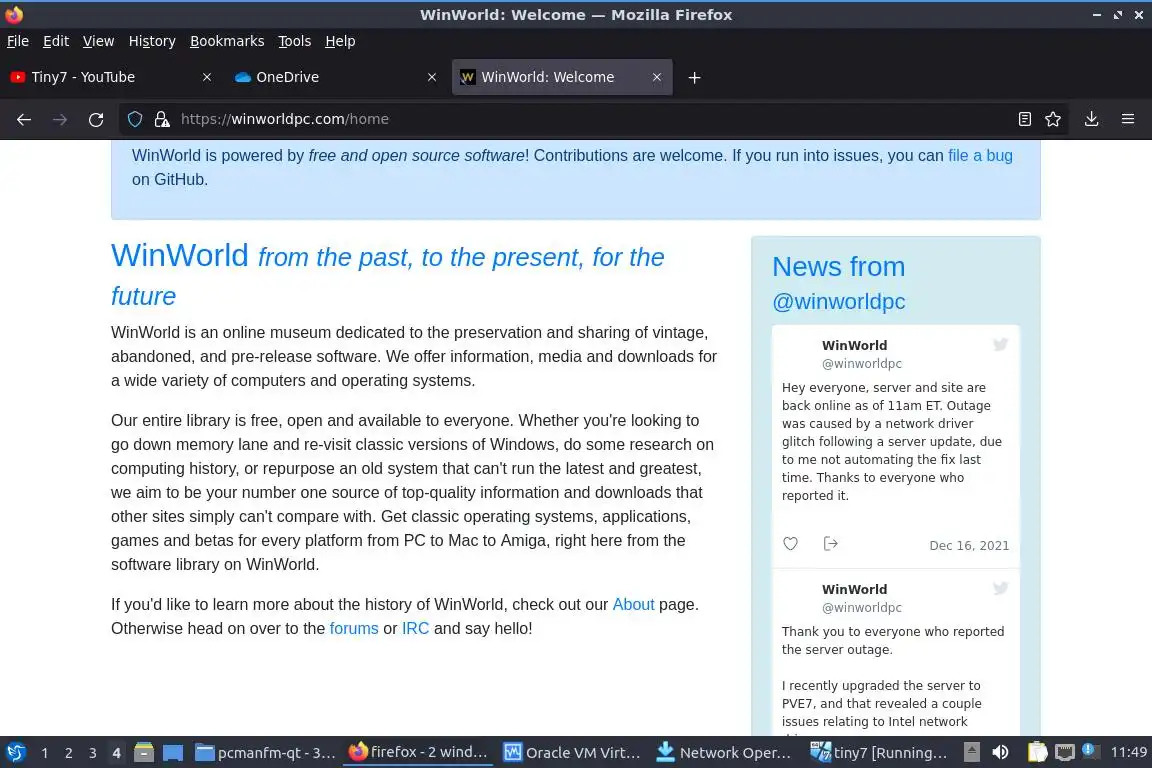Open the taskbar application launcher menu
This screenshot has height=768, width=1152.
click(x=15, y=753)
